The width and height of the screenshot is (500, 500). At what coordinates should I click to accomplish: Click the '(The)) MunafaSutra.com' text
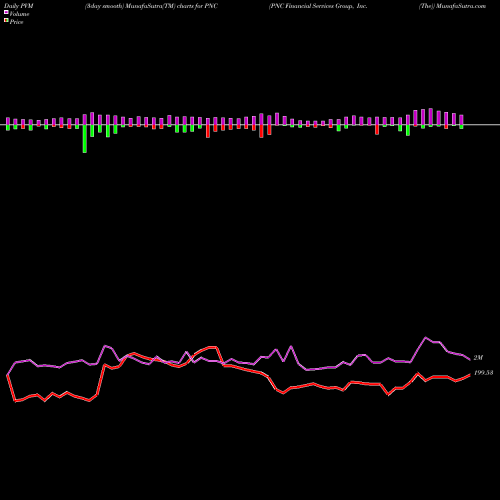[452, 6]
